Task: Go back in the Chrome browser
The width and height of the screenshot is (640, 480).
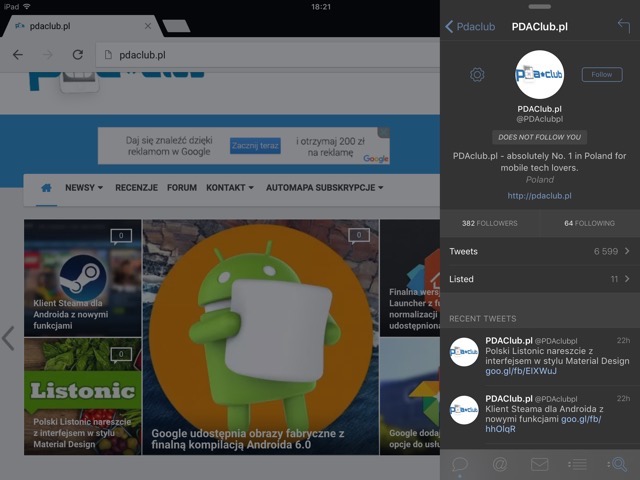Action: click(x=18, y=55)
